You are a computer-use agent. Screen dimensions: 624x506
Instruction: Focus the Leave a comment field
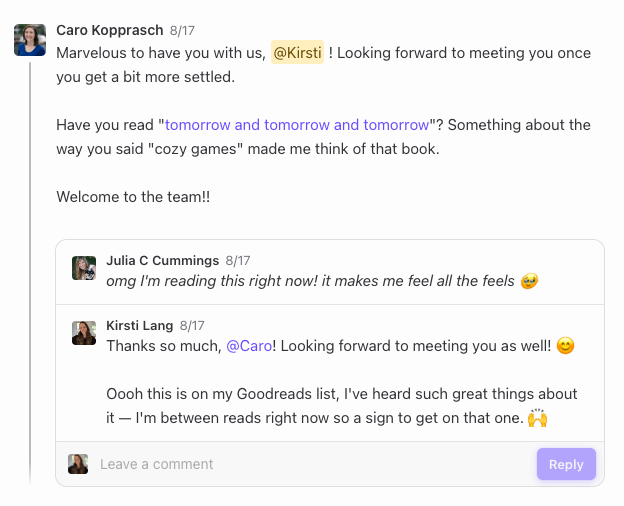click(314, 464)
